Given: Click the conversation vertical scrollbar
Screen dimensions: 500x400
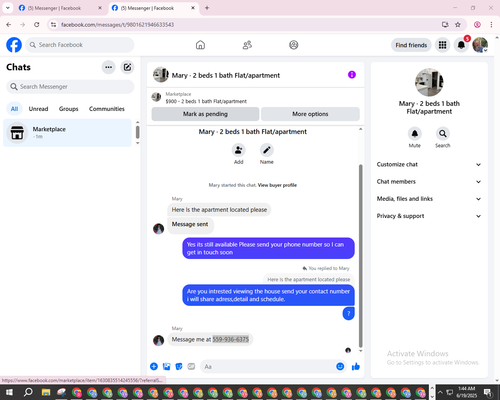Looking at the screenshot, I should point(360,256).
